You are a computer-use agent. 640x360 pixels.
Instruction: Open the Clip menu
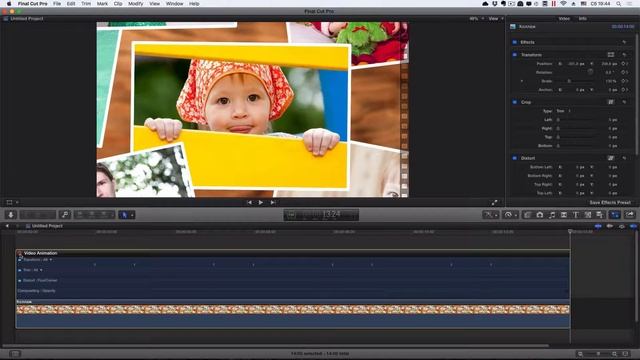point(118,4)
